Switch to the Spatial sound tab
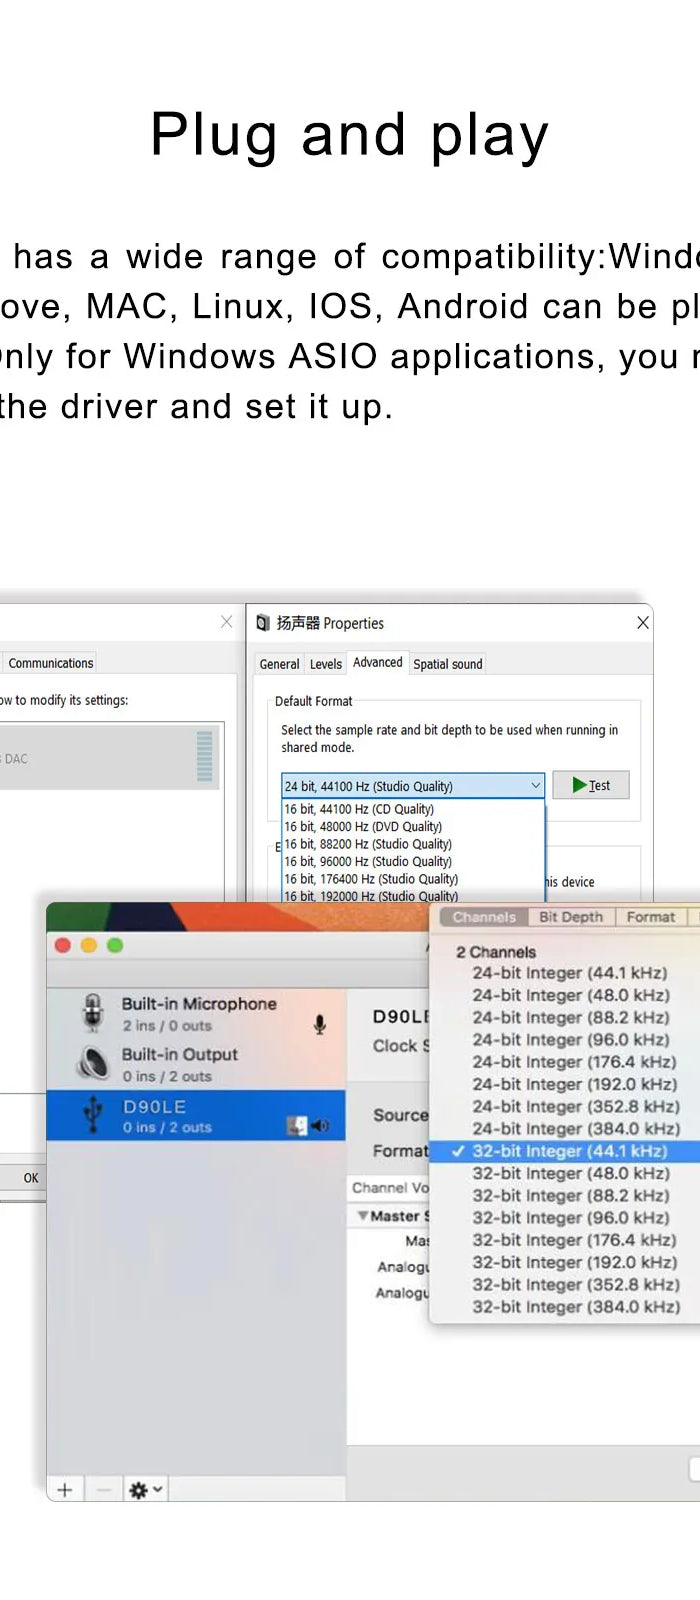 (448, 664)
